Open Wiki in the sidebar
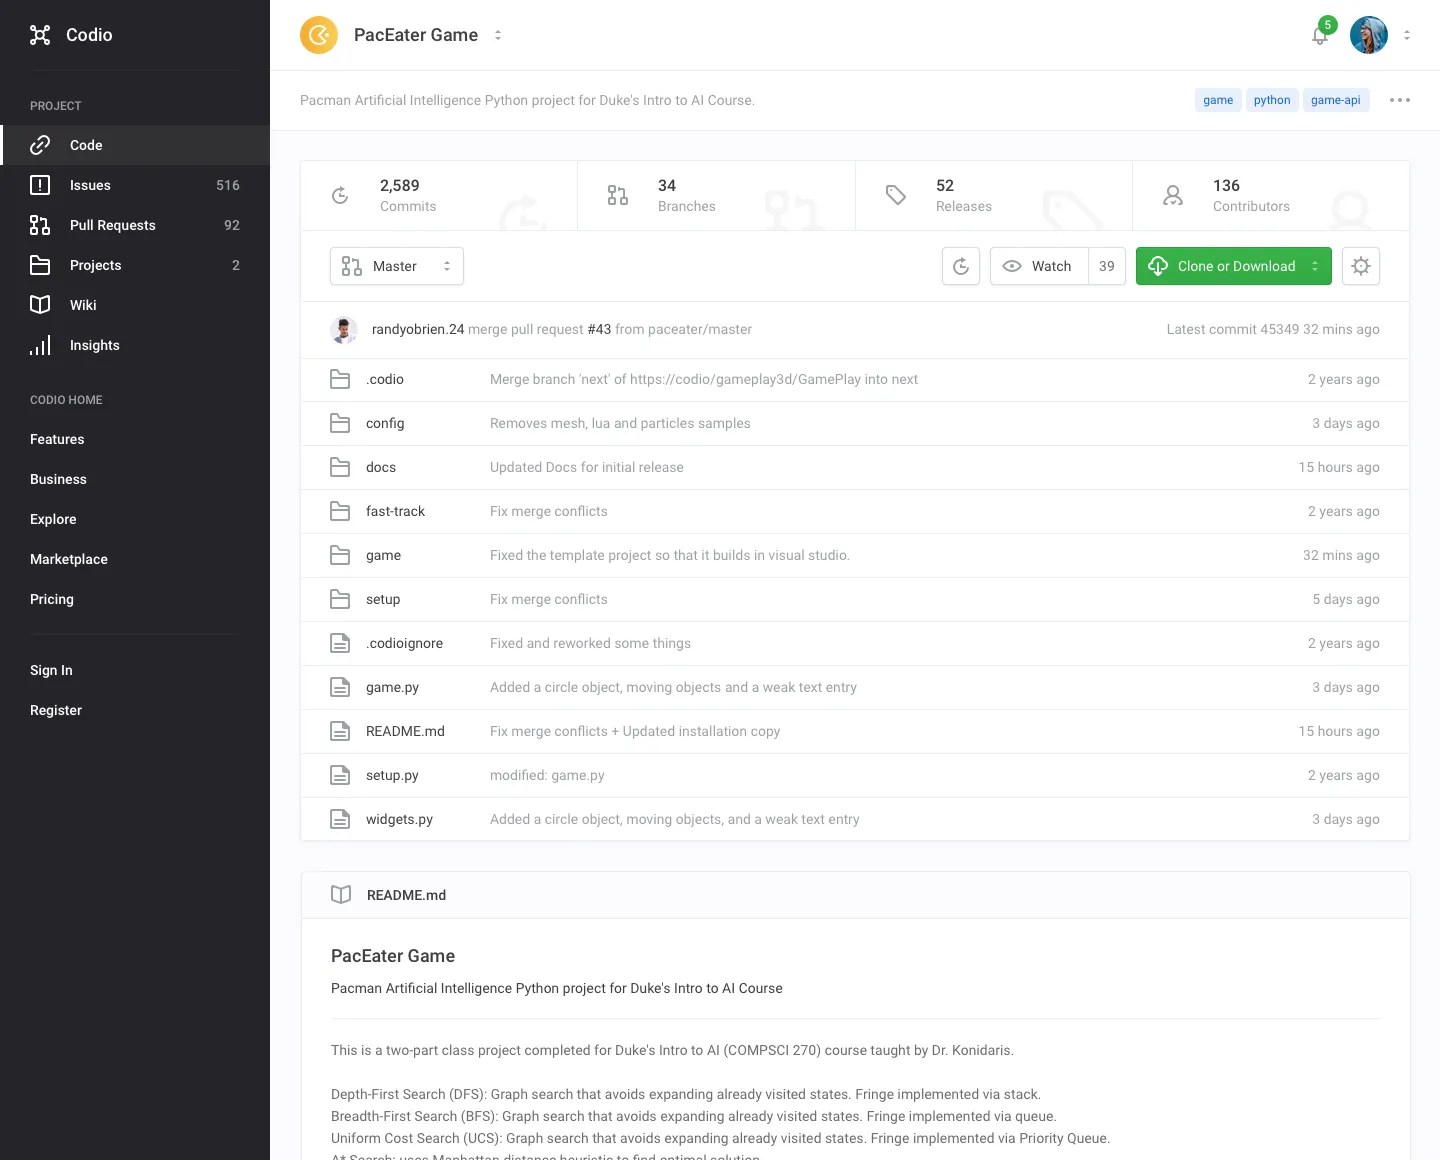Viewport: 1440px width, 1160px height. pyautogui.click(x=135, y=305)
